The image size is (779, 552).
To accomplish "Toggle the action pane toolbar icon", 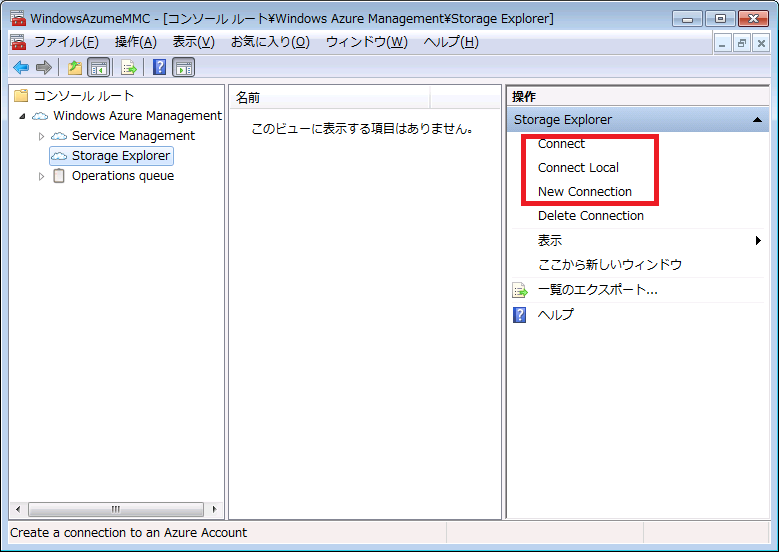I will [x=184, y=67].
